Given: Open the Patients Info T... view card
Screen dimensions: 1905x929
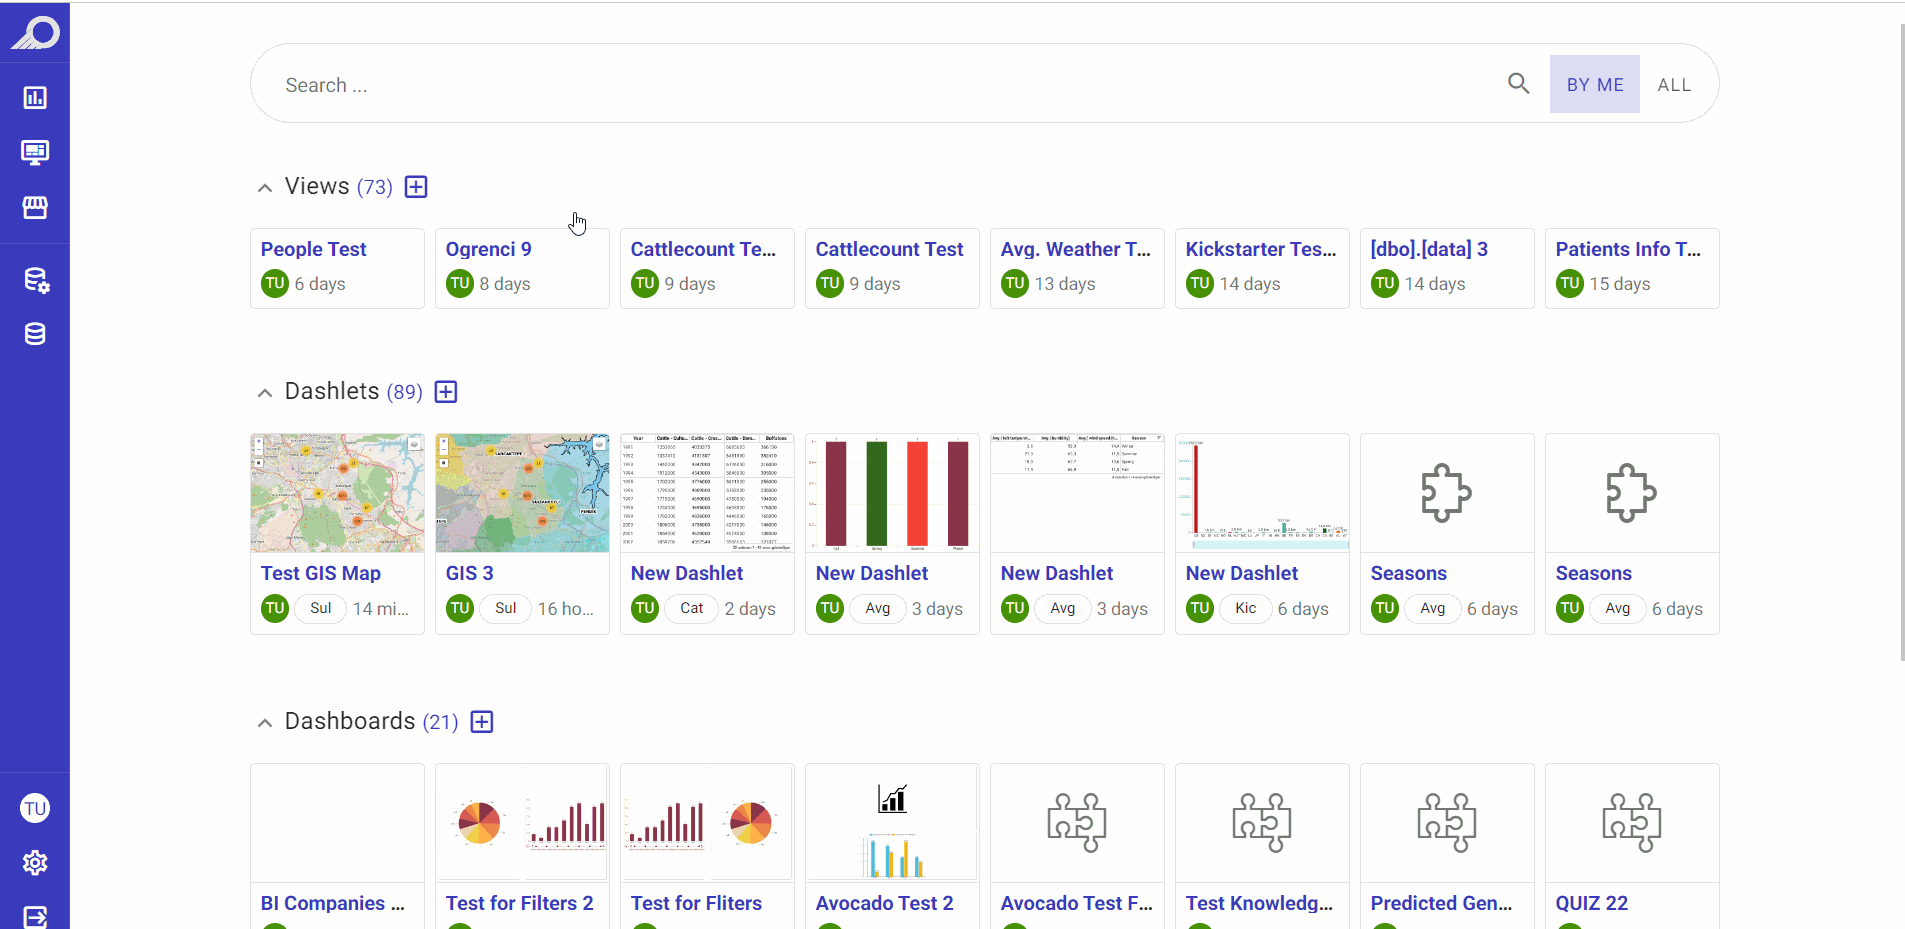Looking at the screenshot, I should [1632, 268].
